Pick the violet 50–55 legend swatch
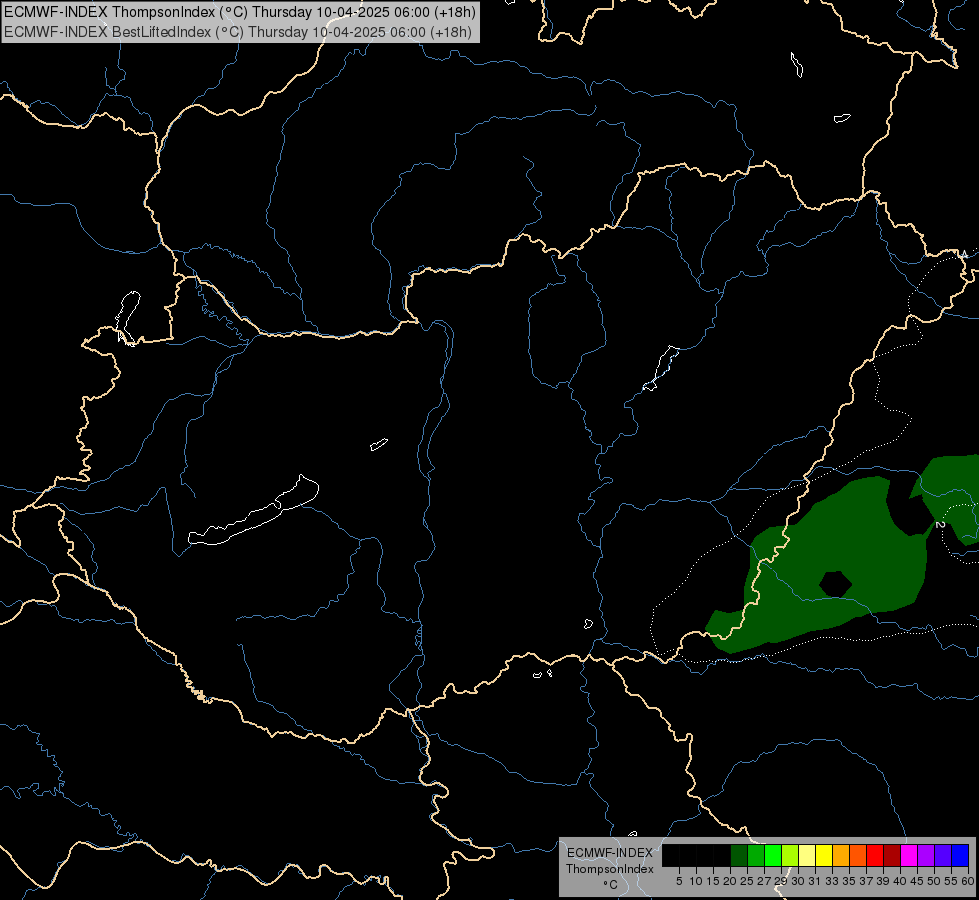The height and width of the screenshot is (900, 979). (943, 855)
